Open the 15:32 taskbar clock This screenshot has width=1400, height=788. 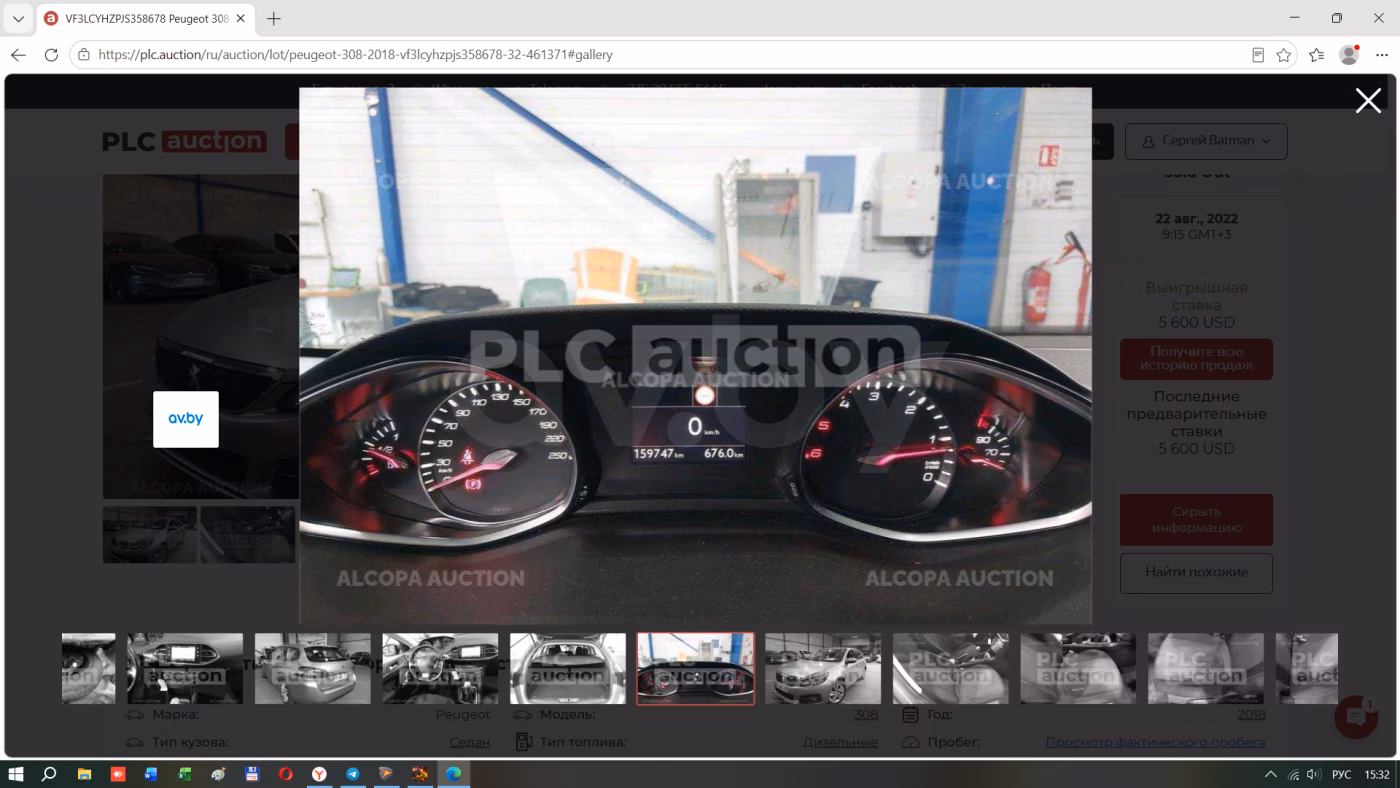pos(1377,774)
